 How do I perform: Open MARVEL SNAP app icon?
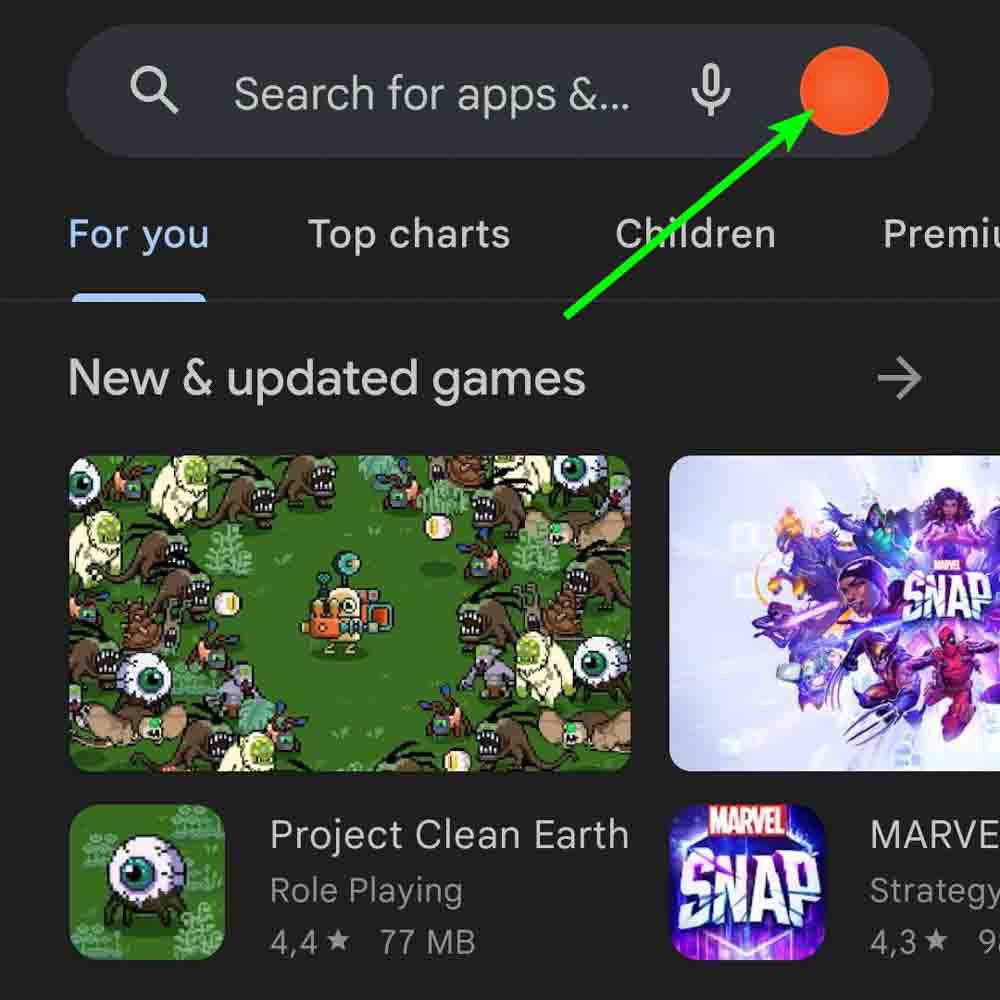pyautogui.click(x=747, y=881)
